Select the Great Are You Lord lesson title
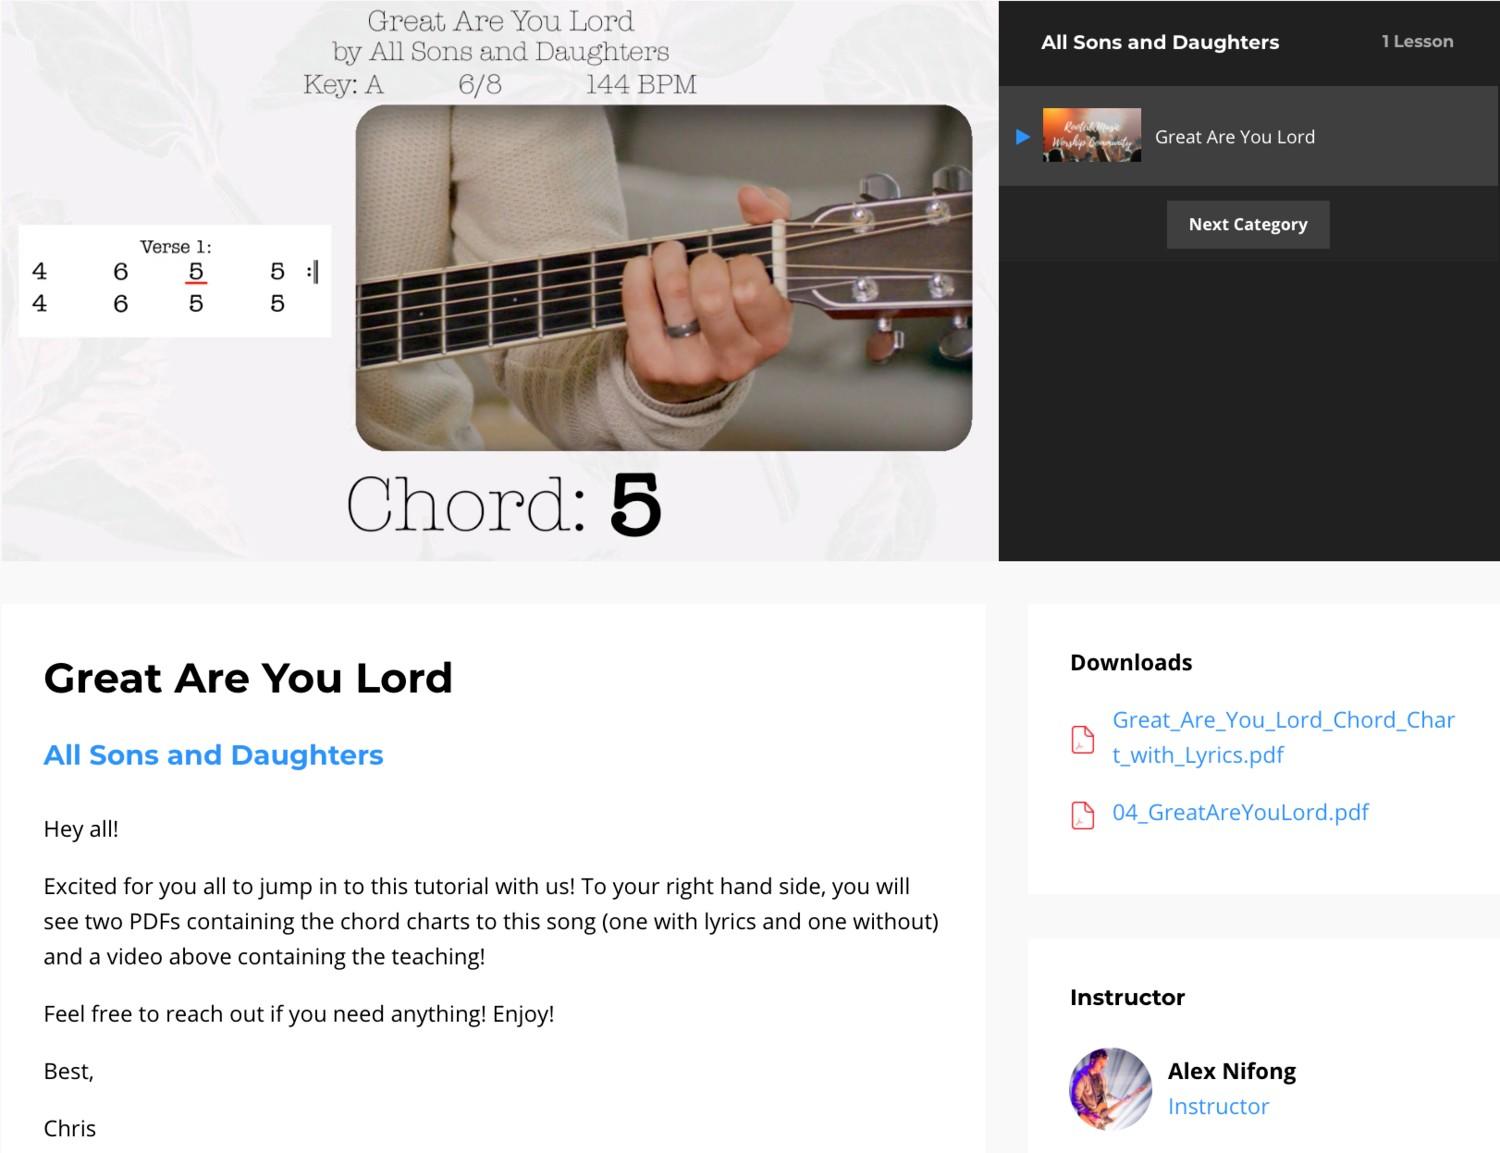The image size is (1500, 1153). click(1235, 137)
